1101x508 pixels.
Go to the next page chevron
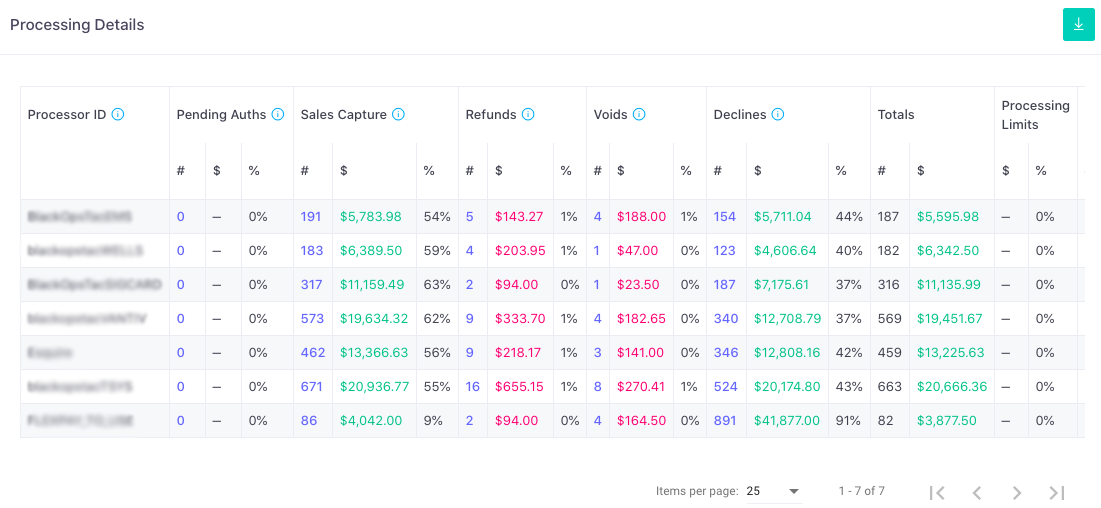[1017, 492]
